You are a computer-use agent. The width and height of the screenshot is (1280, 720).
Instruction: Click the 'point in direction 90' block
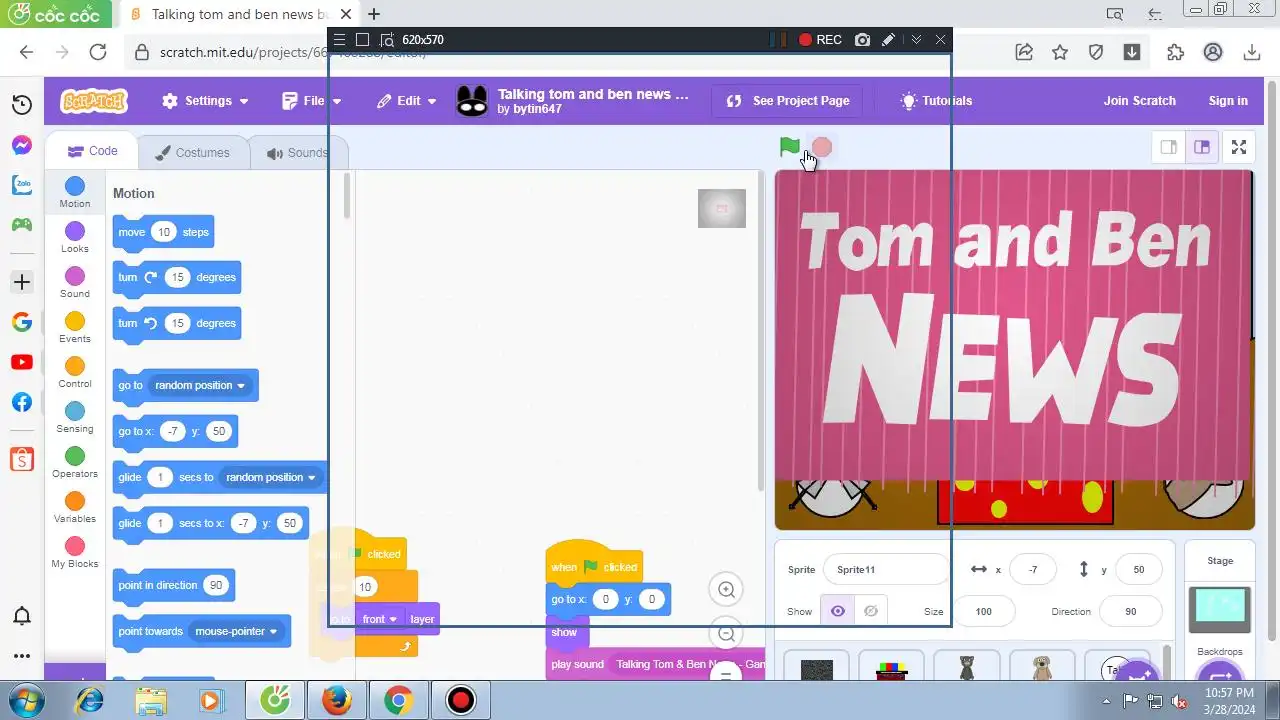(173, 585)
